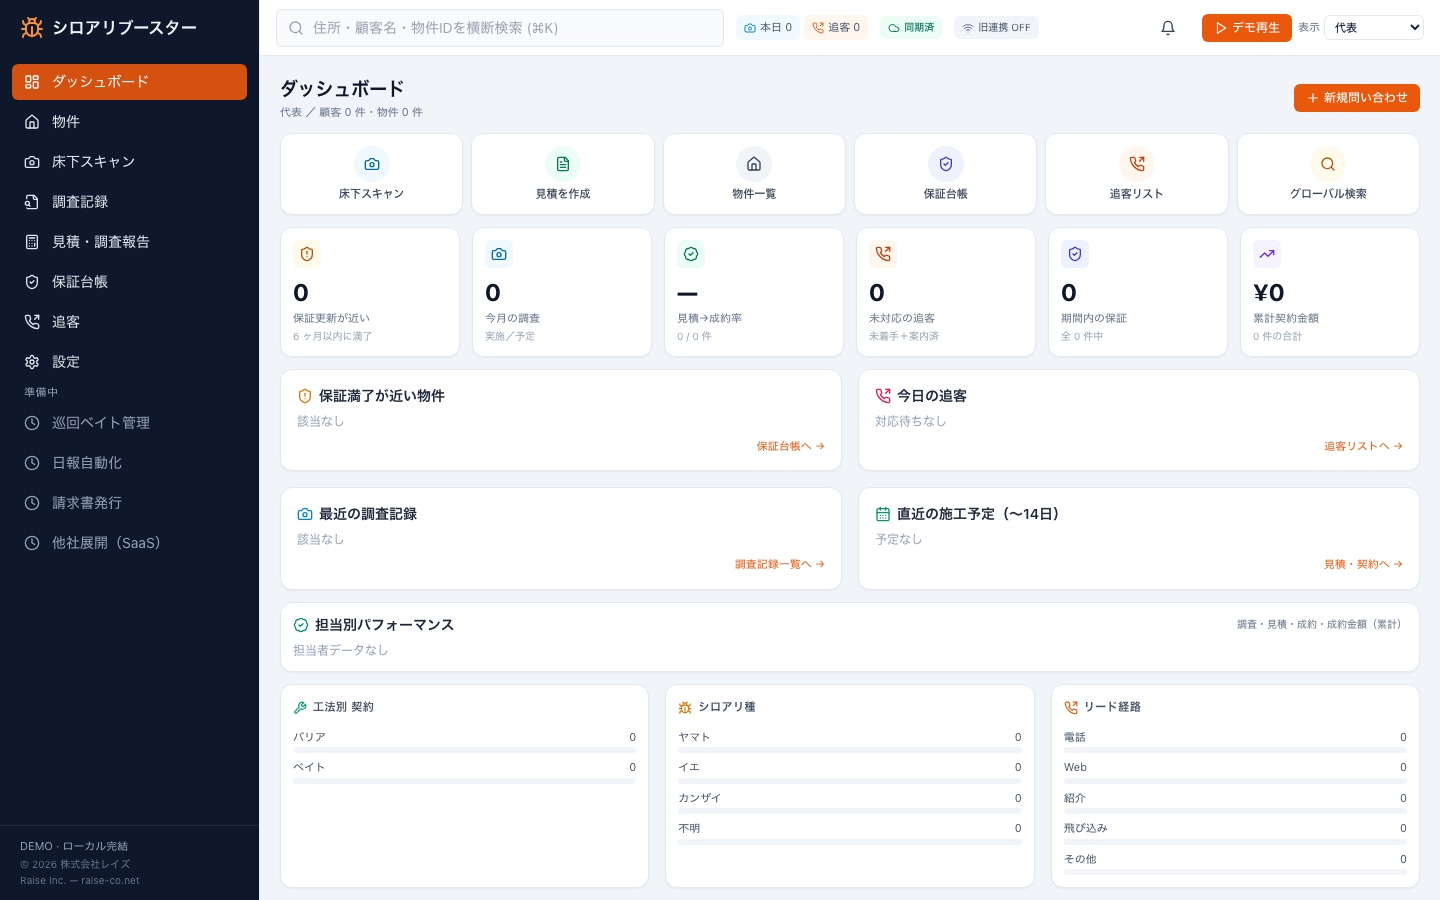Click the 本日 0 chip
1440x900 pixels.
point(768,28)
